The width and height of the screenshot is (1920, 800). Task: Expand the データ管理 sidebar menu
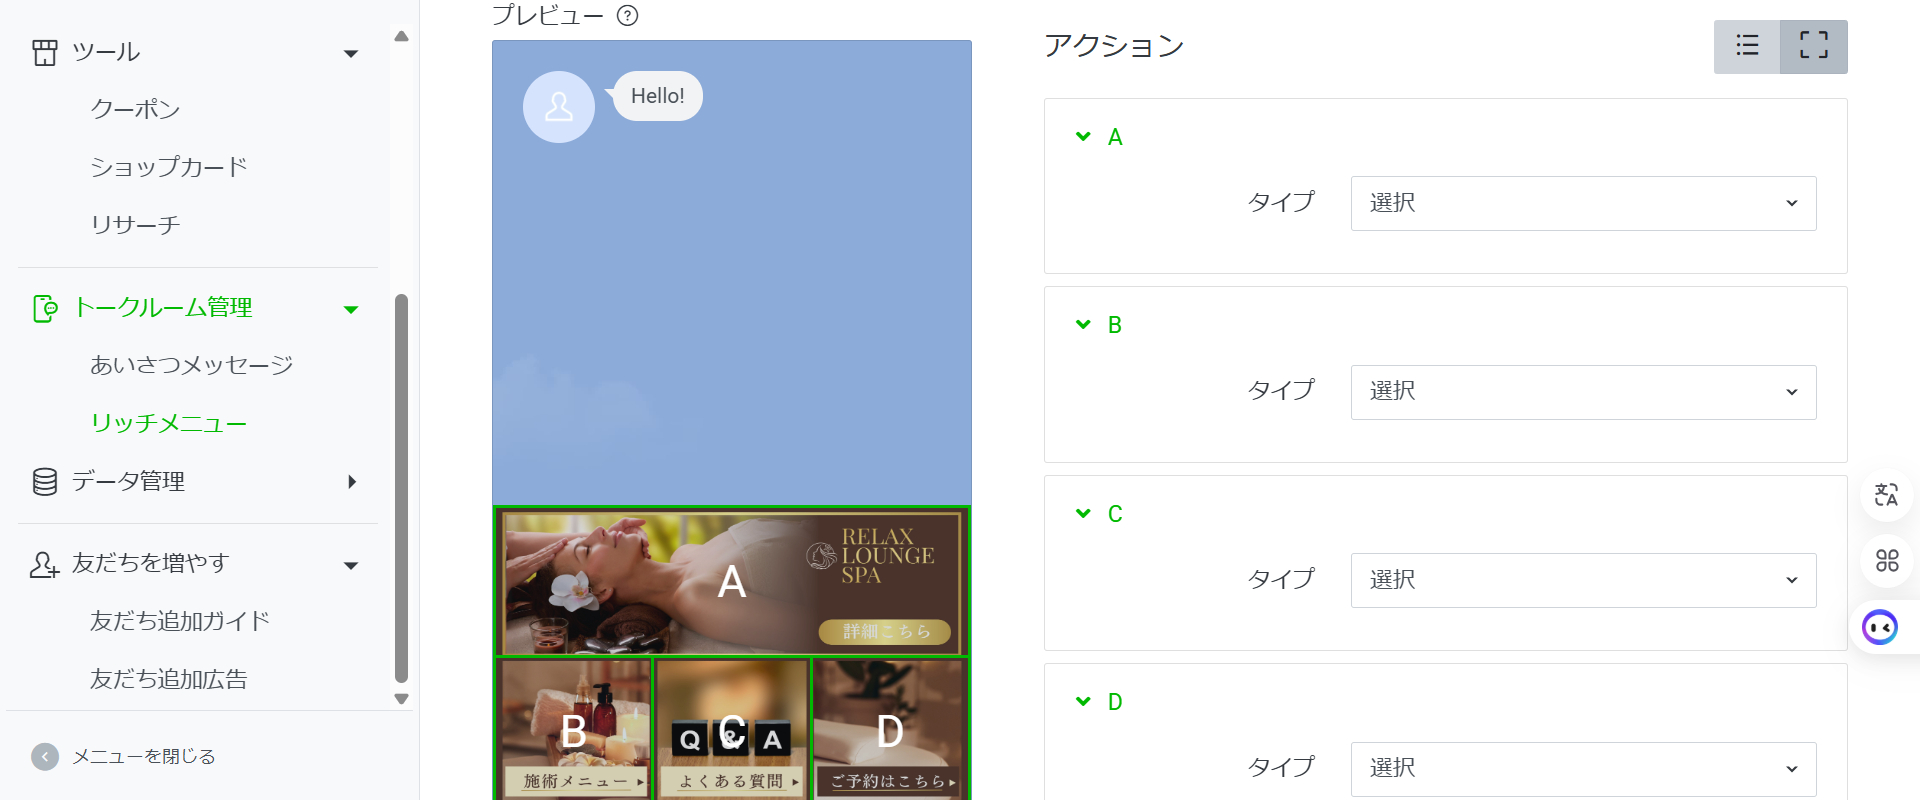[x=195, y=482]
